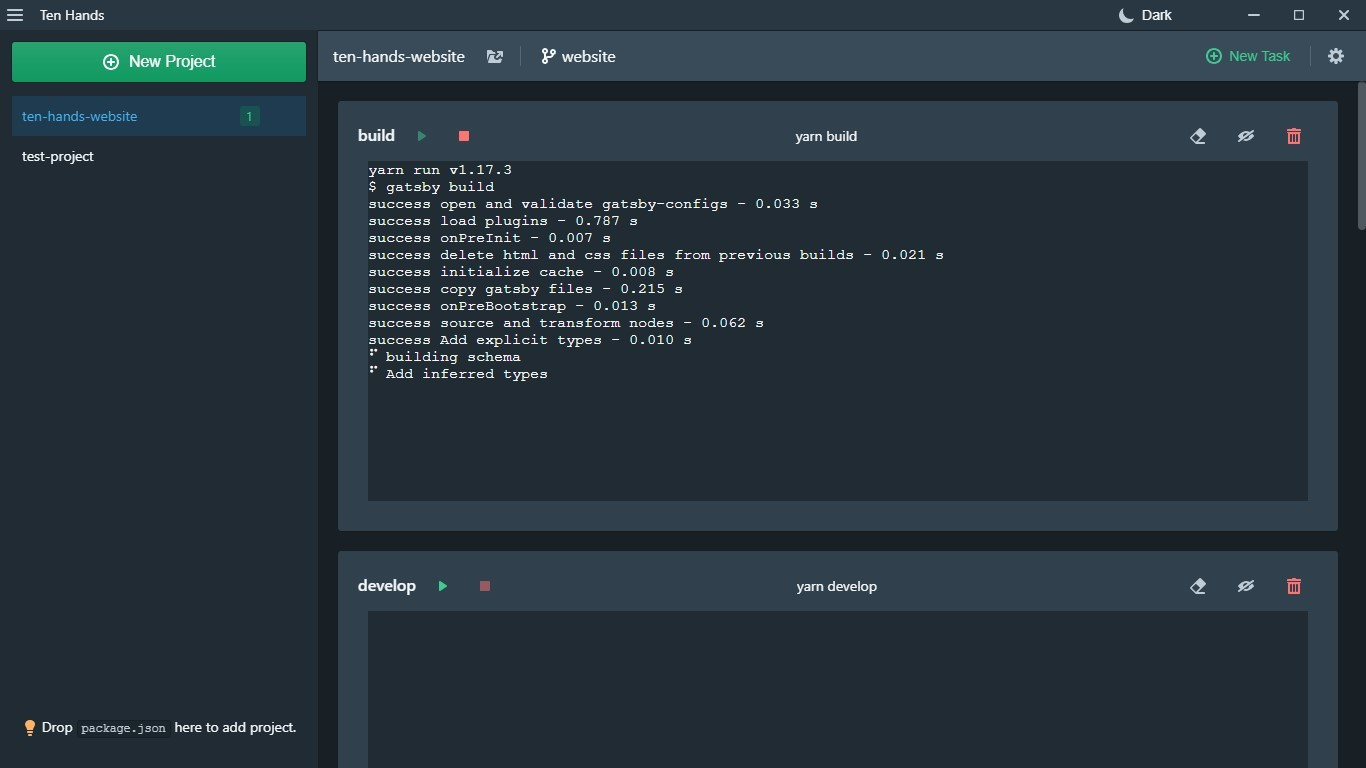Toggle the Dark theme switch
The width and height of the screenshot is (1366, 768).
[x=1145, y=15]
